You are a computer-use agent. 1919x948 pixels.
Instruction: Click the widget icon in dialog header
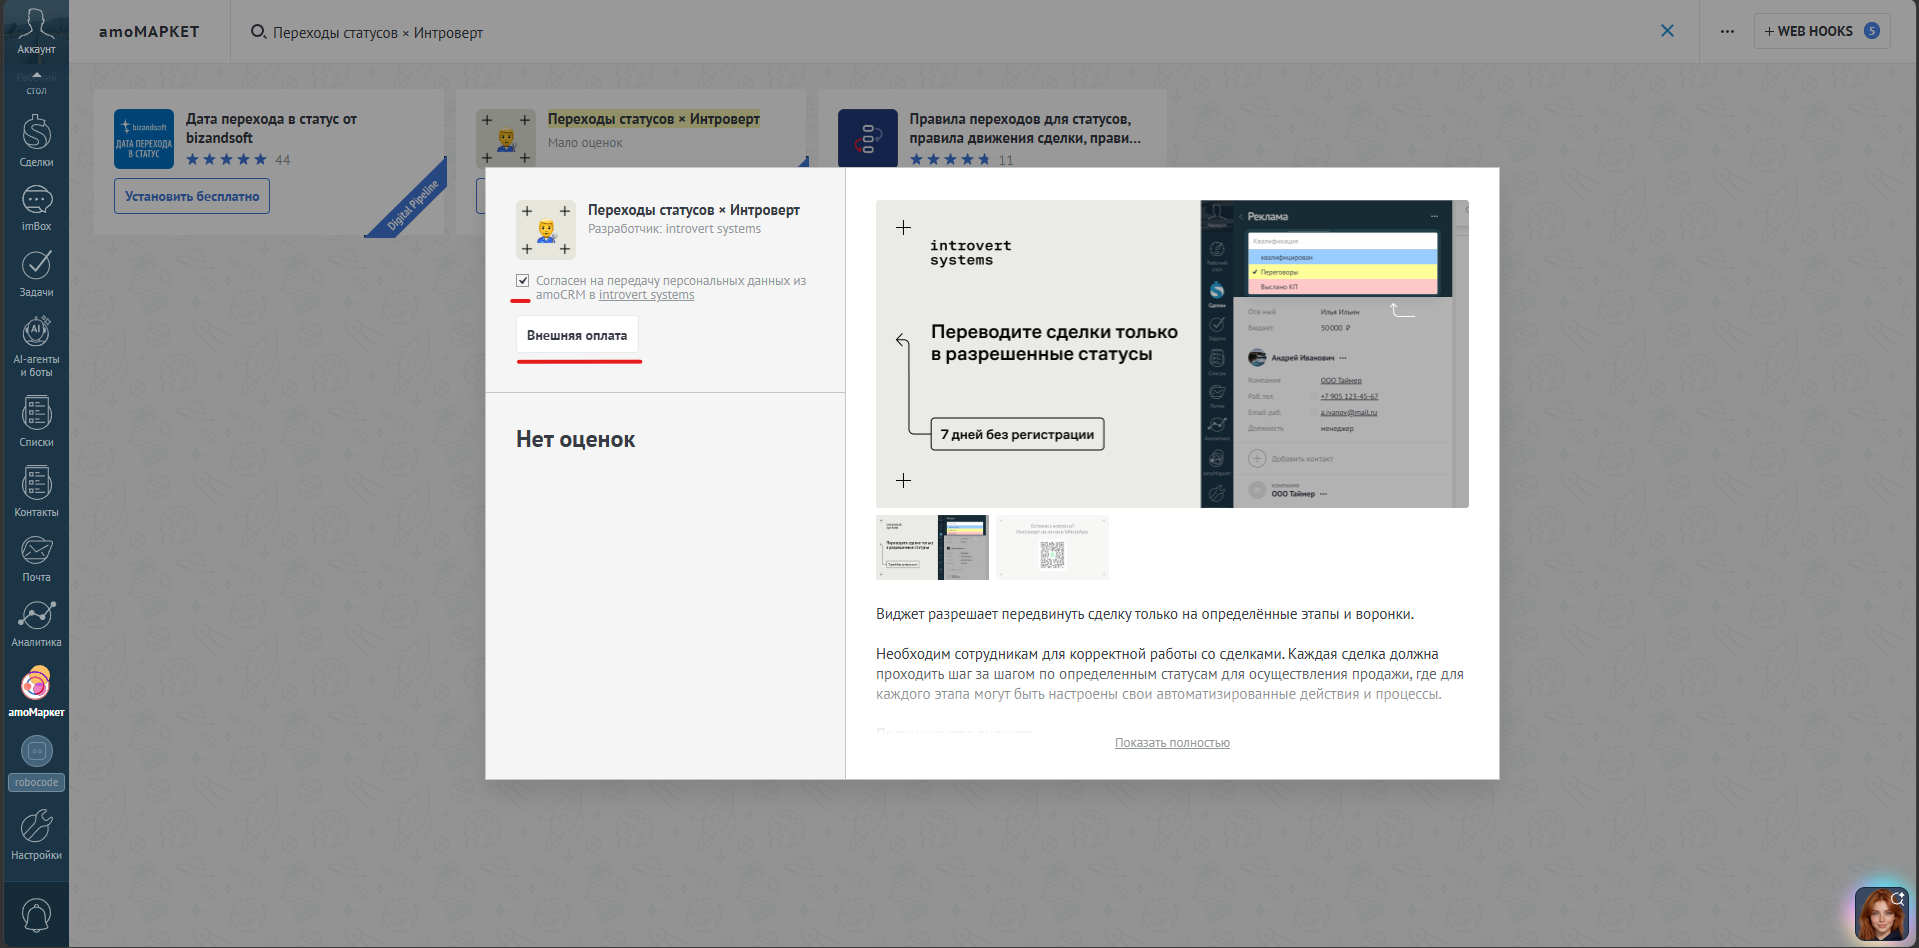tap(546, 230)
